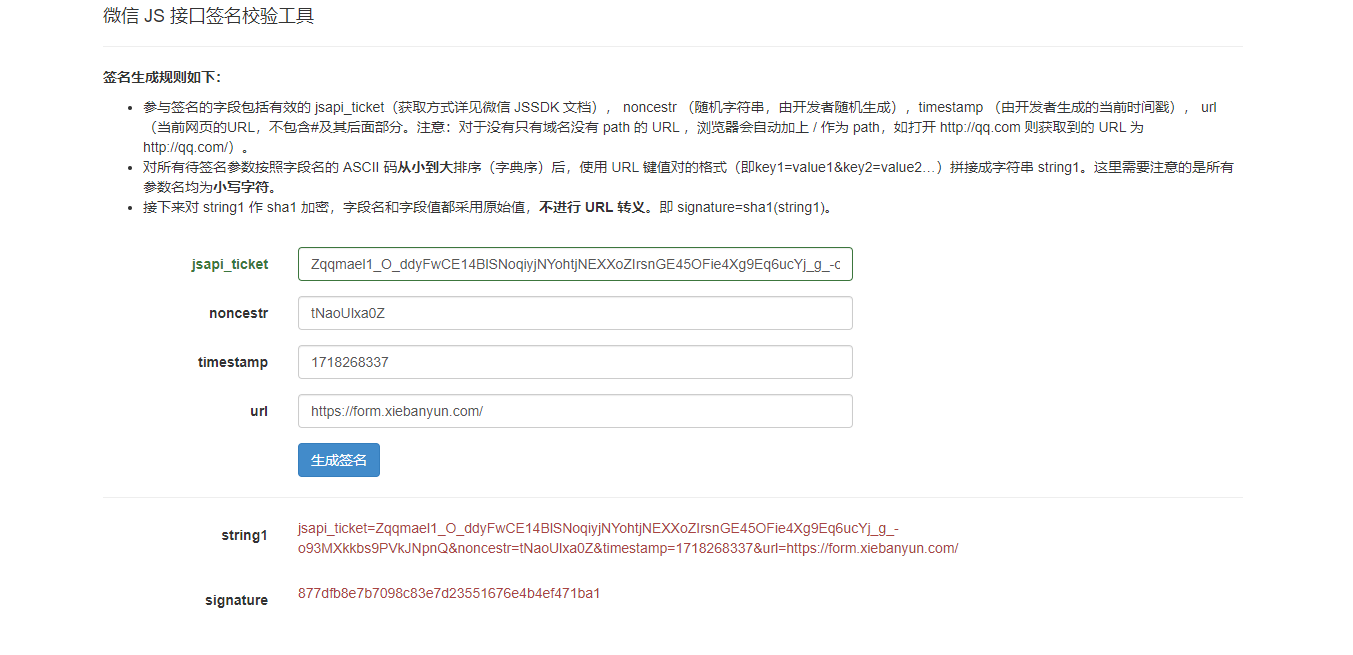The width and height of the screenshot is (1353, 655).
Task: Click the page title 微信 JS 接口签名校验工具
Action: pos(209,16)
